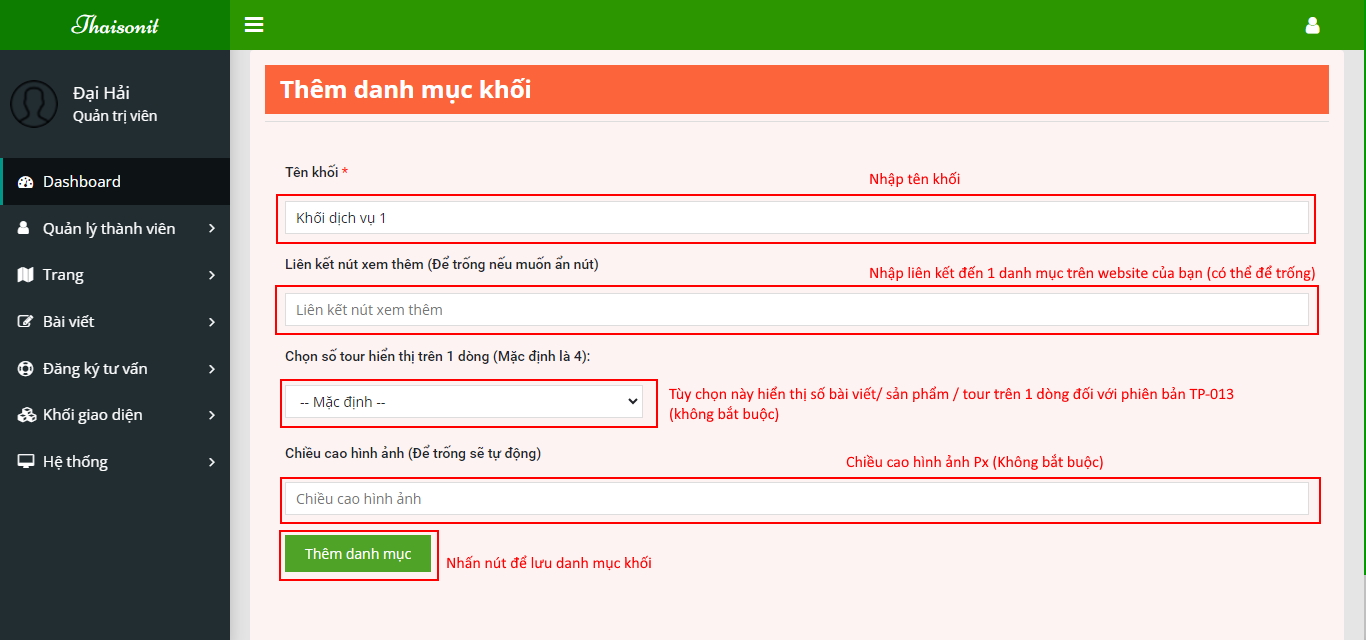This screenshot has width=1366, height=640.
Task: Click the hamburger menu icon
Action: click(x=254, y=25)
